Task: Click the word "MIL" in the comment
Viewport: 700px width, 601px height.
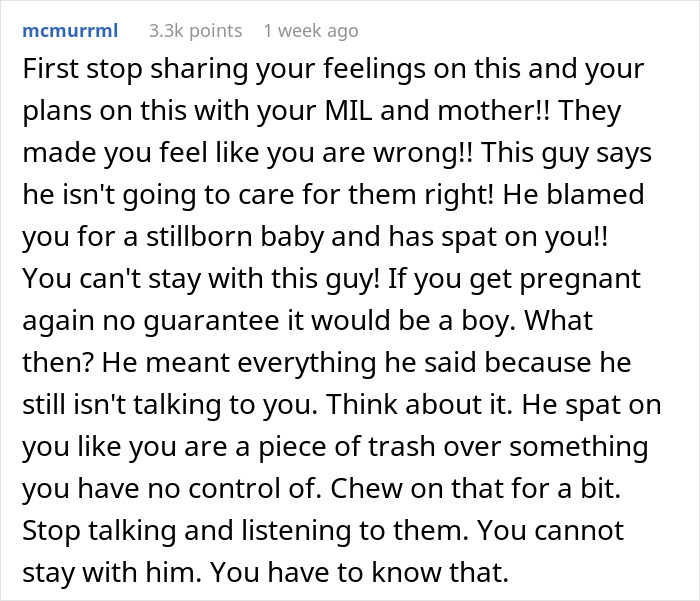Action: [348, 110]
